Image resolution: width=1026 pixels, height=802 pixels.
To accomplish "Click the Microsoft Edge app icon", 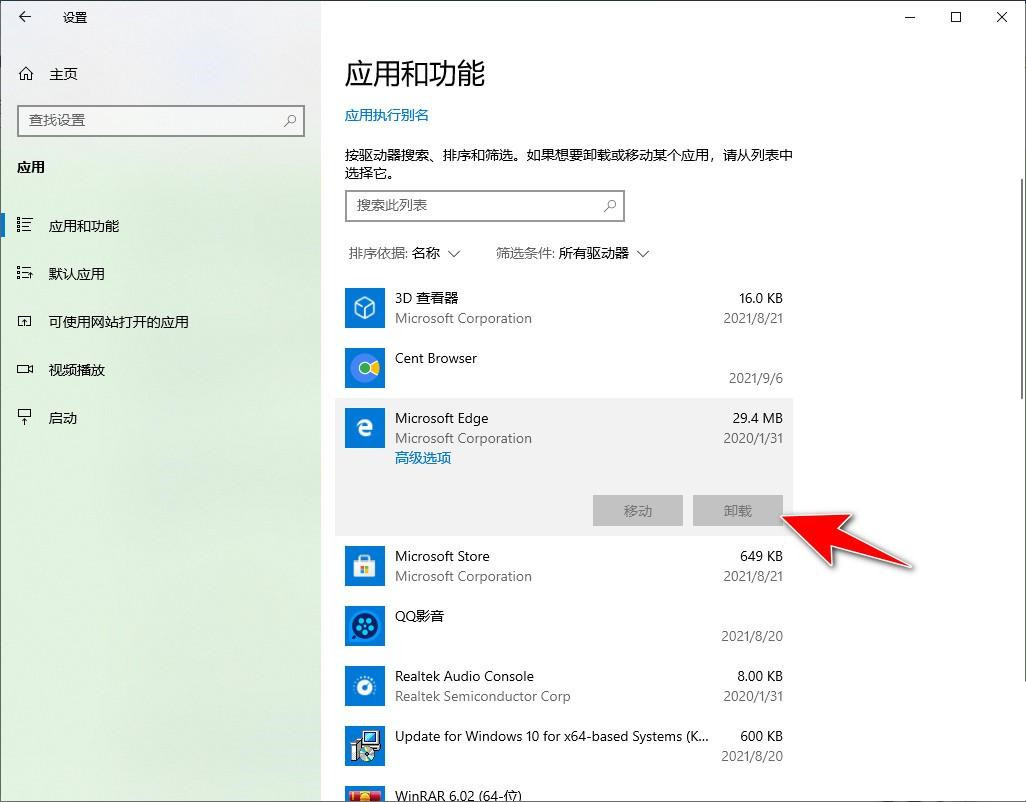I will click(x=364, y=428).
